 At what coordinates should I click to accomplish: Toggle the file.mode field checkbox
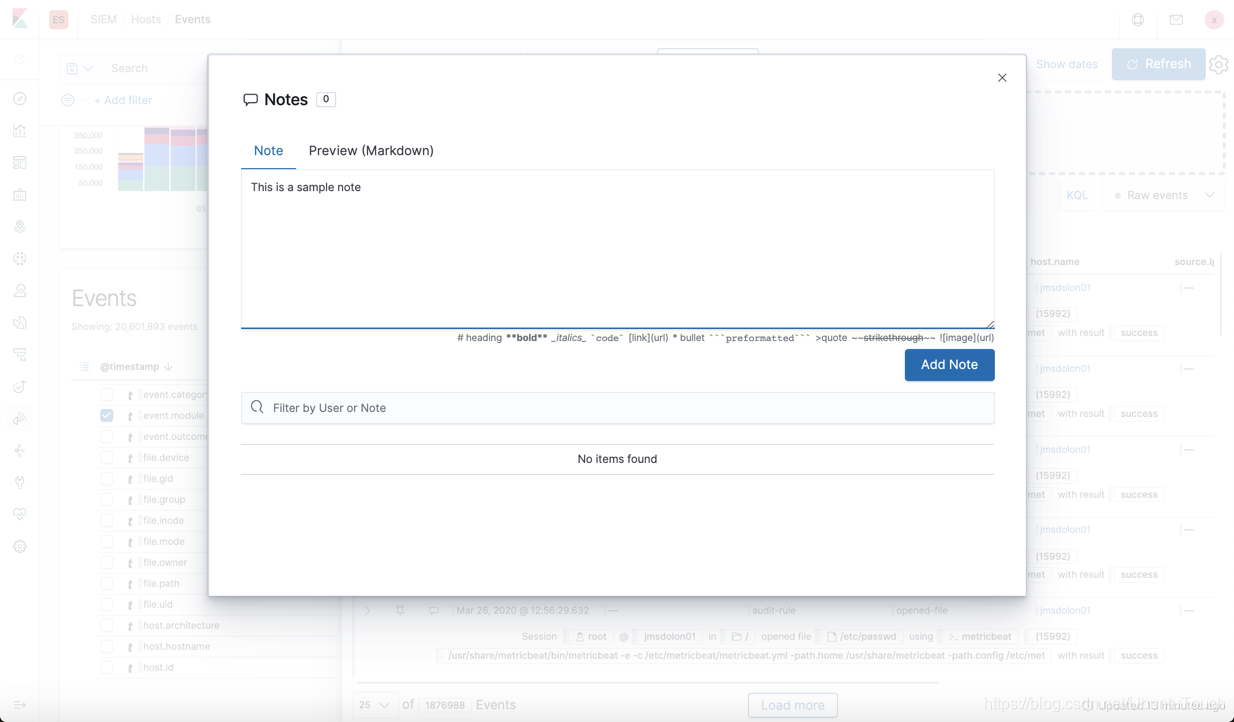(x=106, y=542)
